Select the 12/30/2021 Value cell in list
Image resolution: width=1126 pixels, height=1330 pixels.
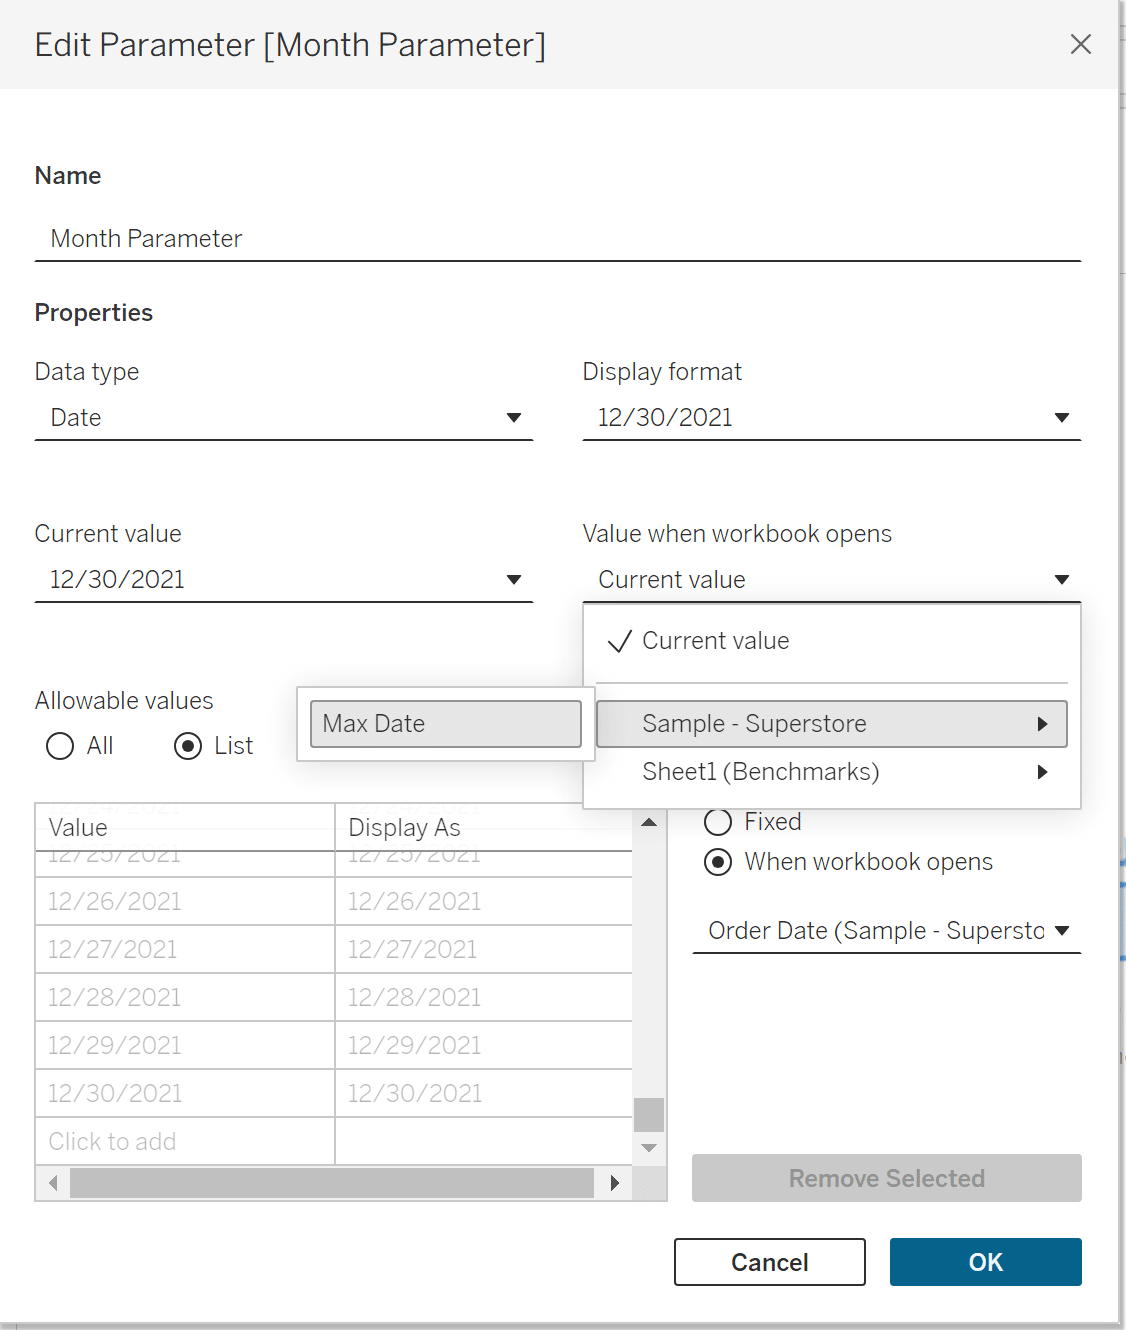pos(185,1093)
